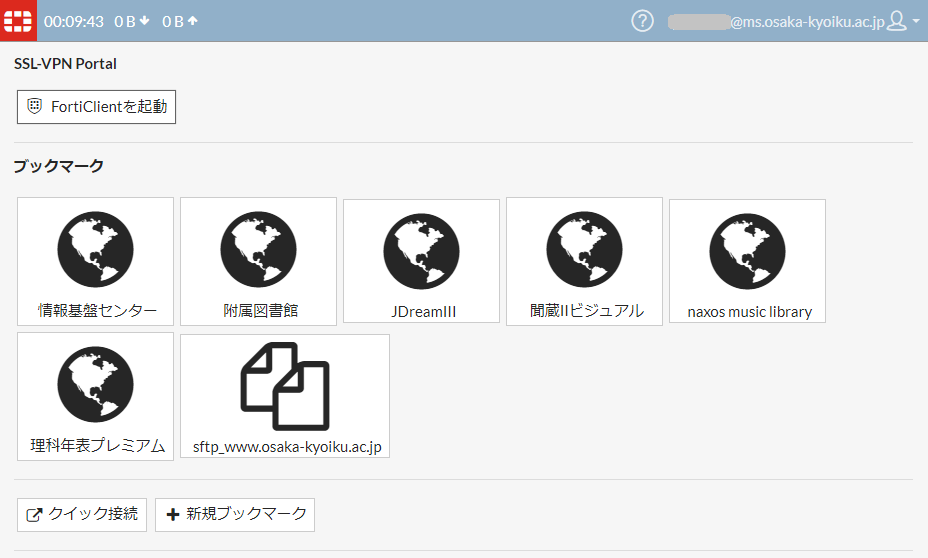Click the upload traffic counter
This screenshot has height=558, width=928.
[180, 21]
